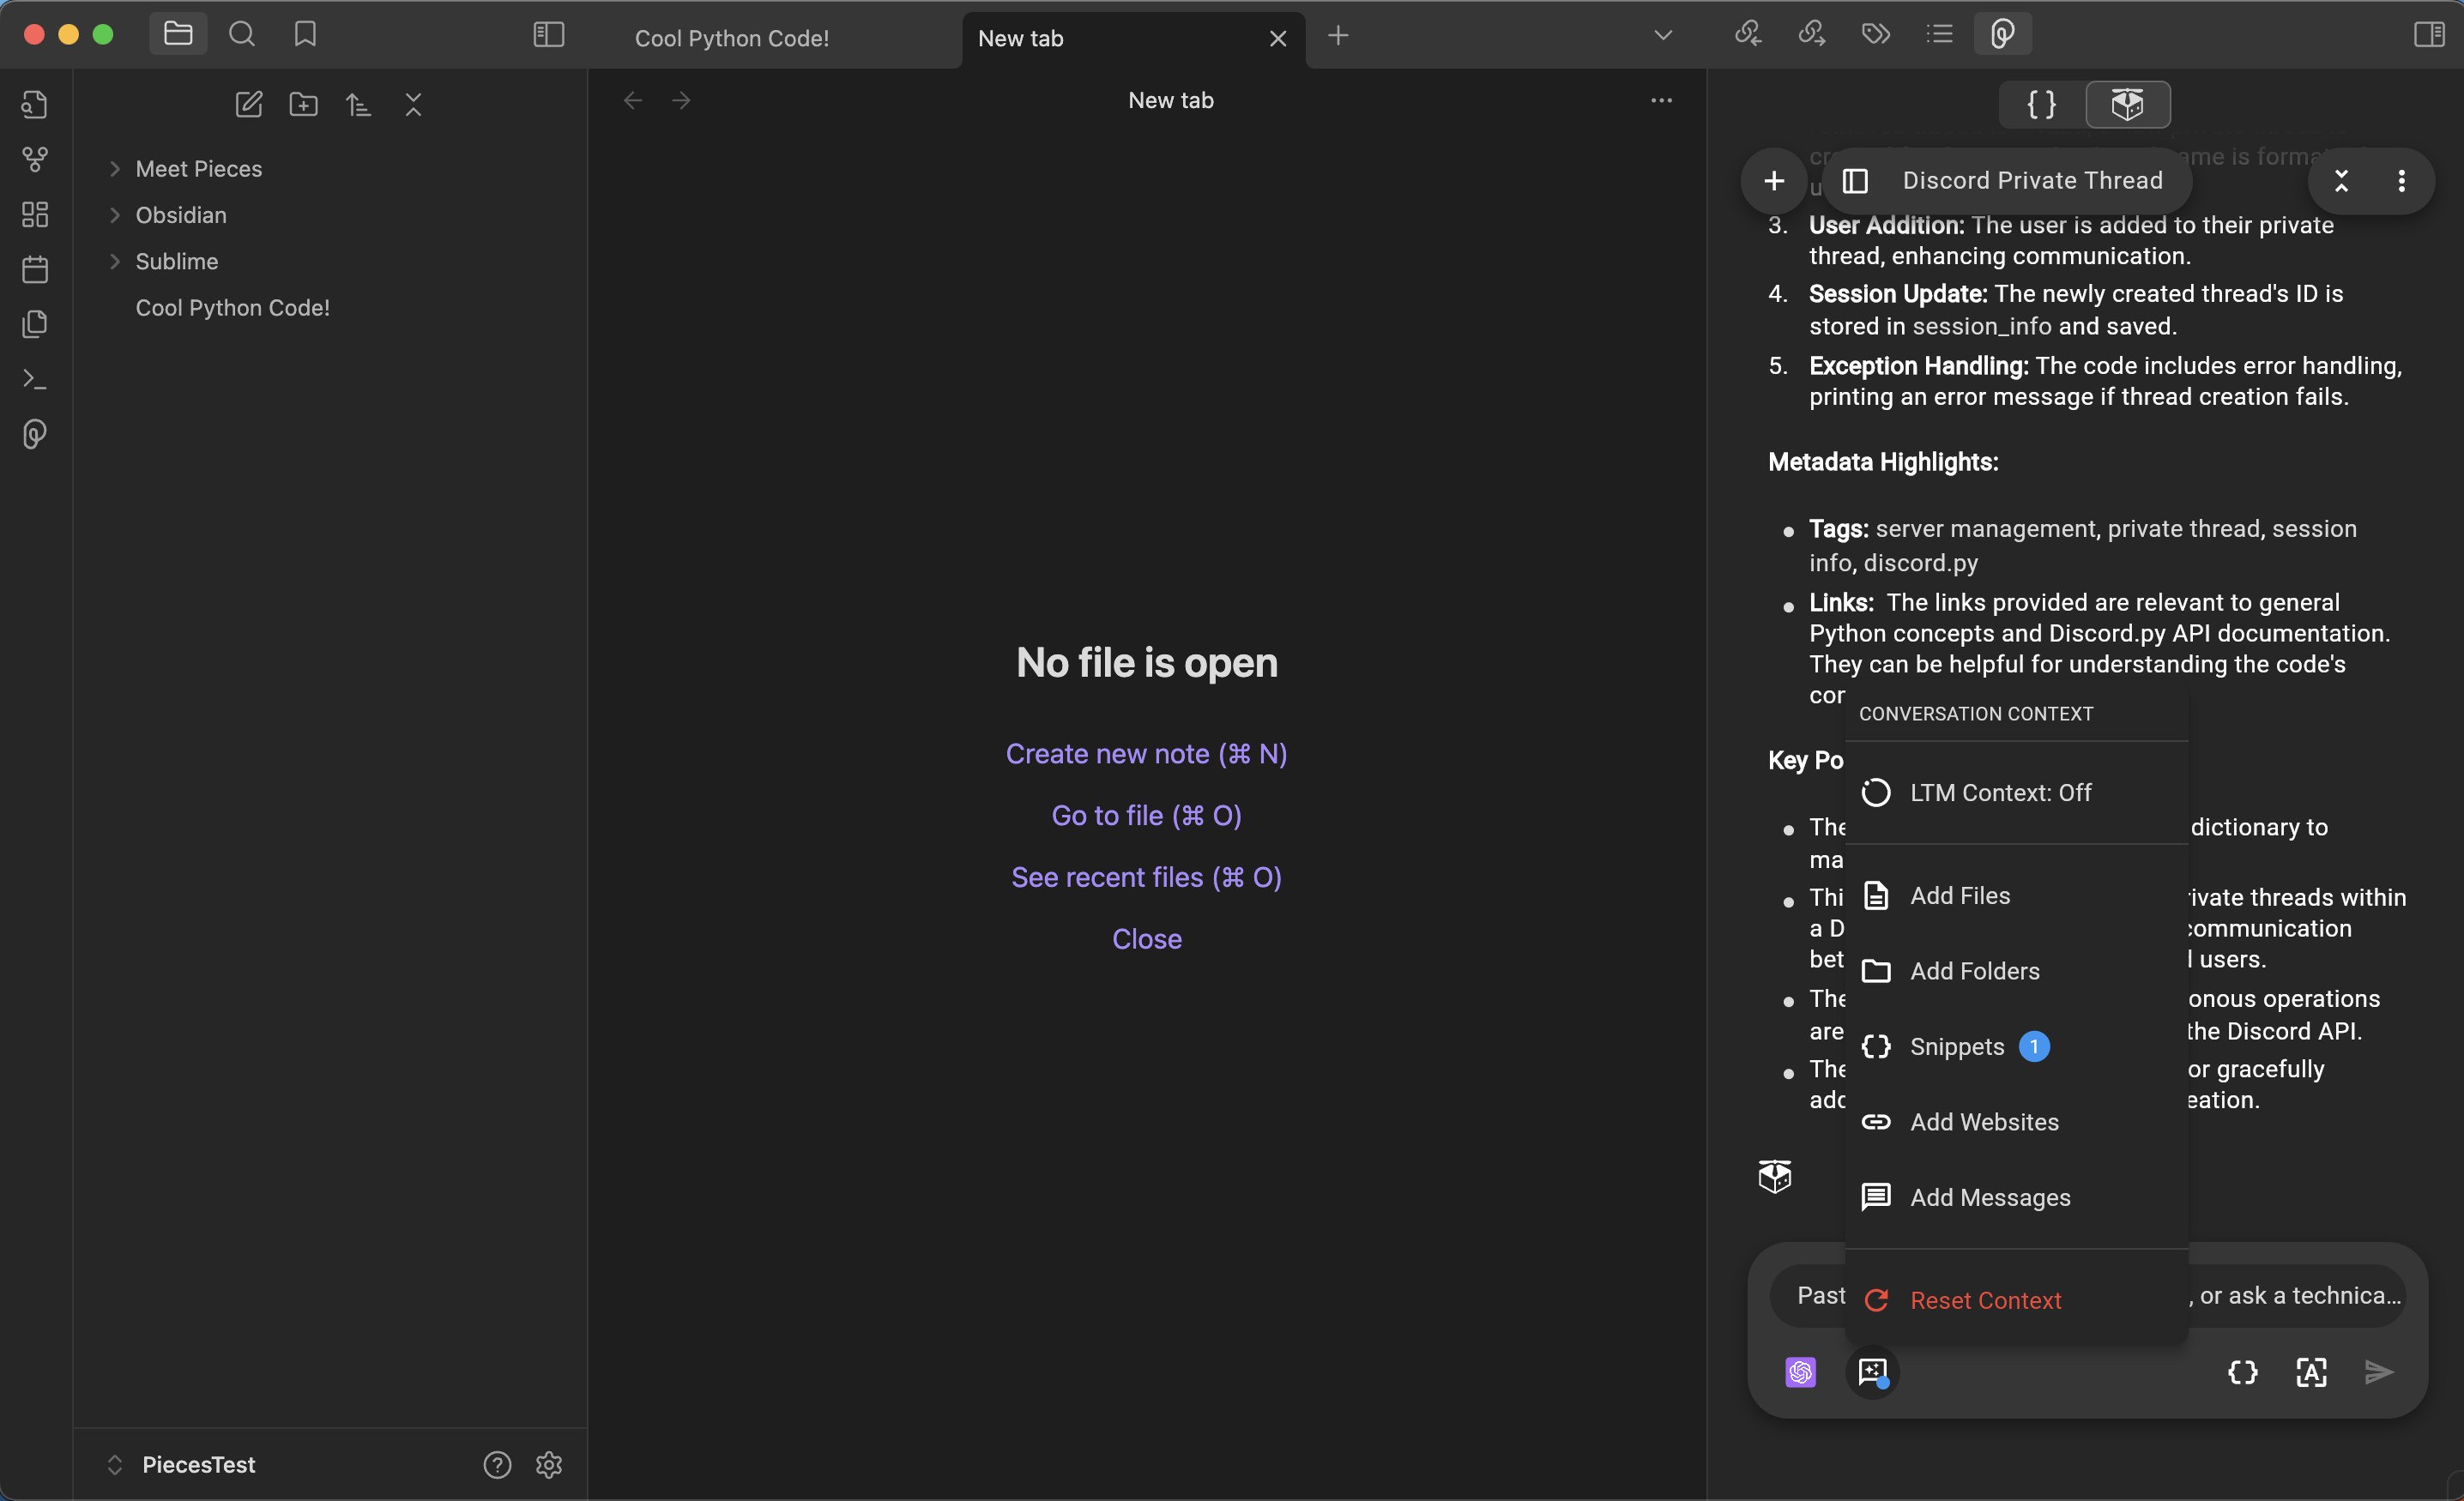Open templates ribbon icon

coord(35,324)
